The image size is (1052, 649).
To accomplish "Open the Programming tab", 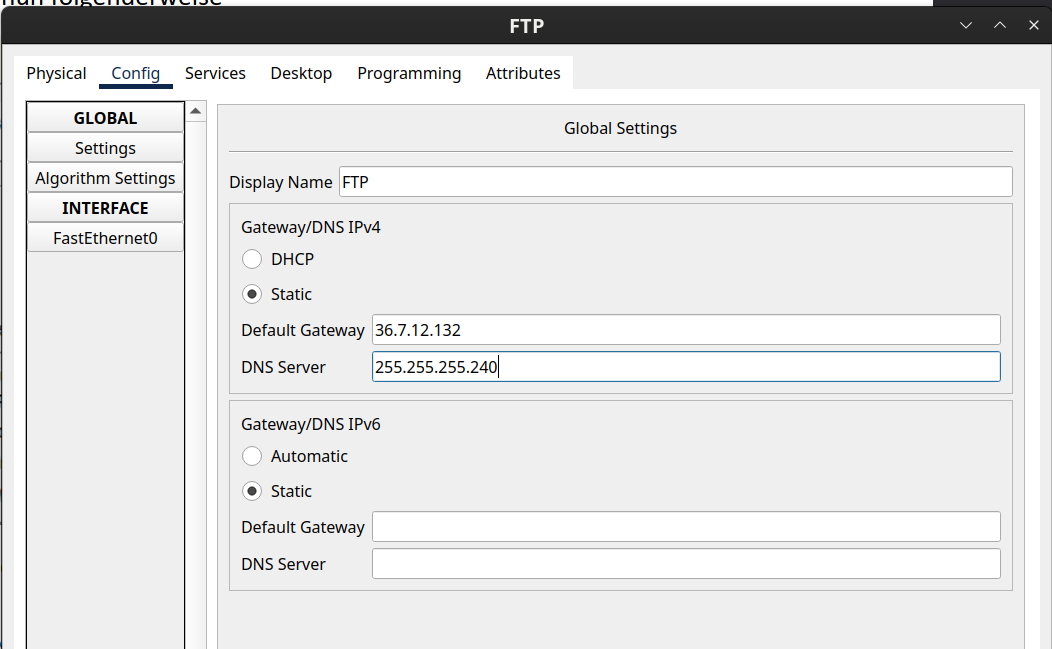I will (x=409, y=73).
